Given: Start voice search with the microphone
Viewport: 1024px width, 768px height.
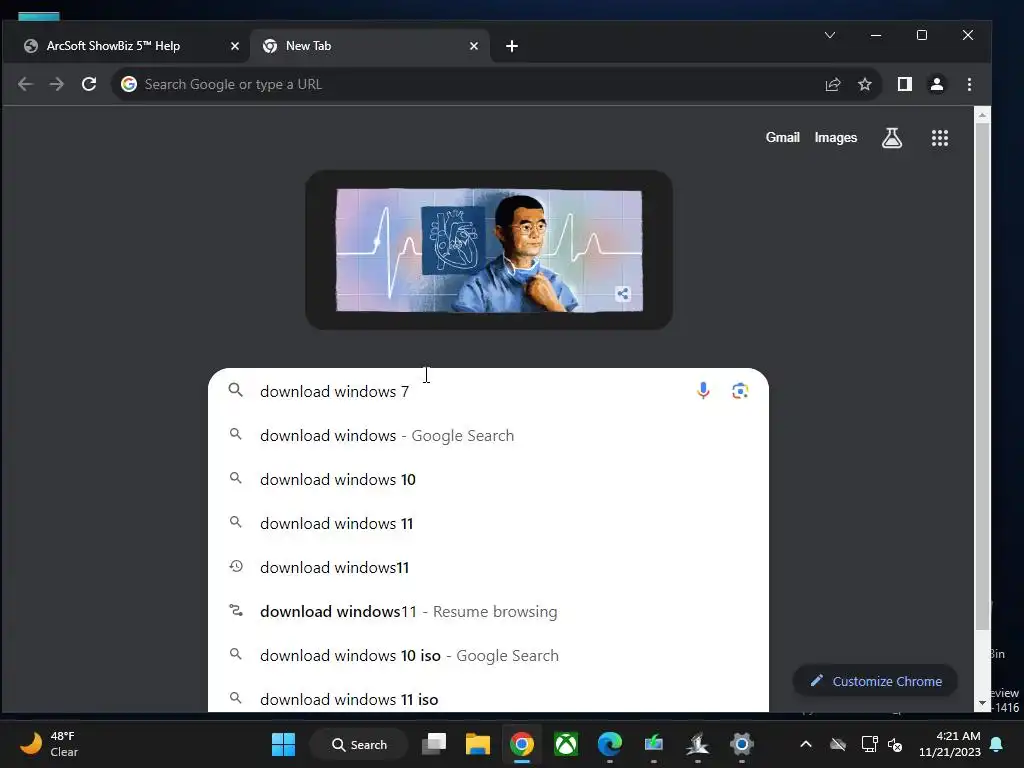Looking at the screenshot, I should point(703,391).
